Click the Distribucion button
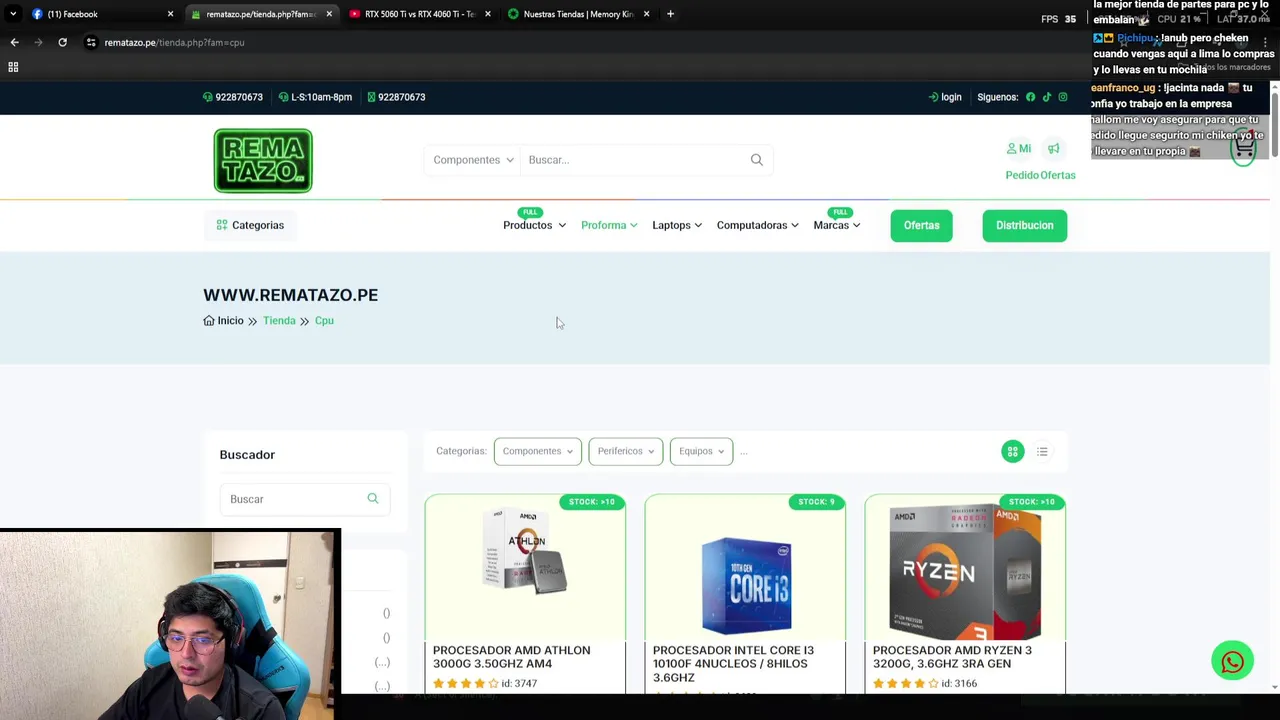 pos(1024,225)
